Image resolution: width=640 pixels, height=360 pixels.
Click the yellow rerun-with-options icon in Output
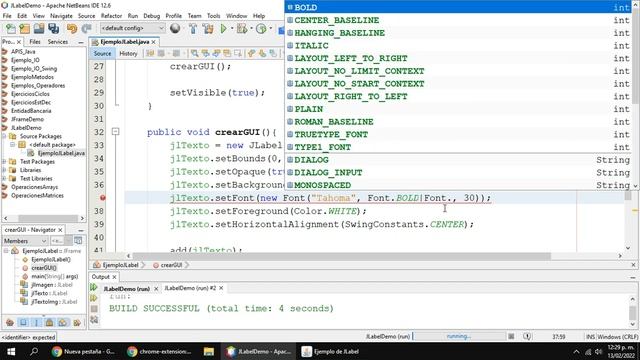click(94, 298)
